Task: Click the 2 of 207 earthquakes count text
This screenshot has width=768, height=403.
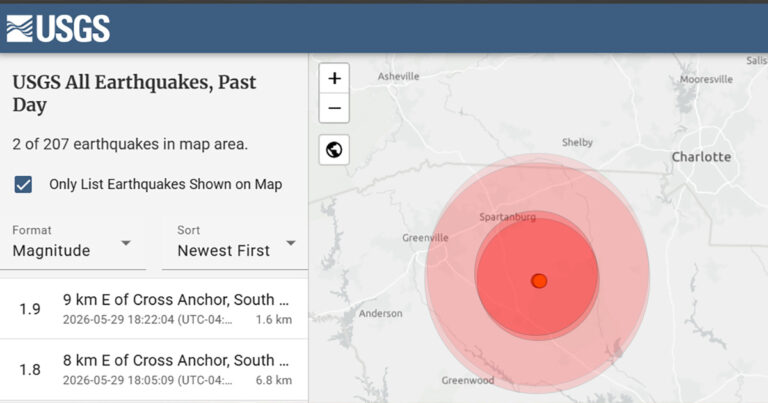Action: click(130, 144)
